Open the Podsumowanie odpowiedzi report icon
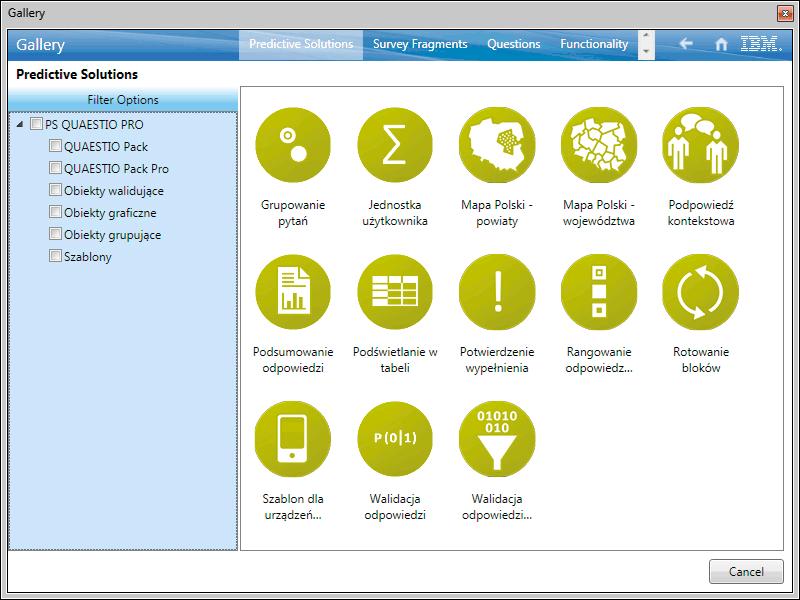The image size is (800, 600). pyautogui.click(x=293, y=292)
